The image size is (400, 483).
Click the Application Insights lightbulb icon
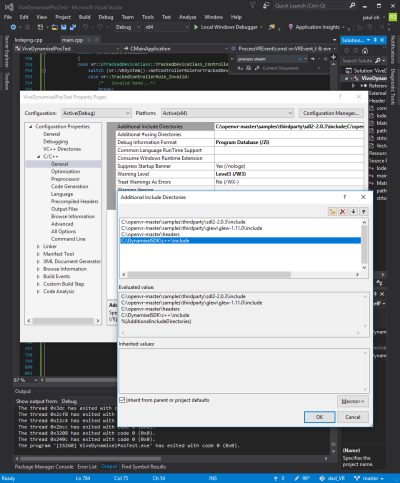291,27
